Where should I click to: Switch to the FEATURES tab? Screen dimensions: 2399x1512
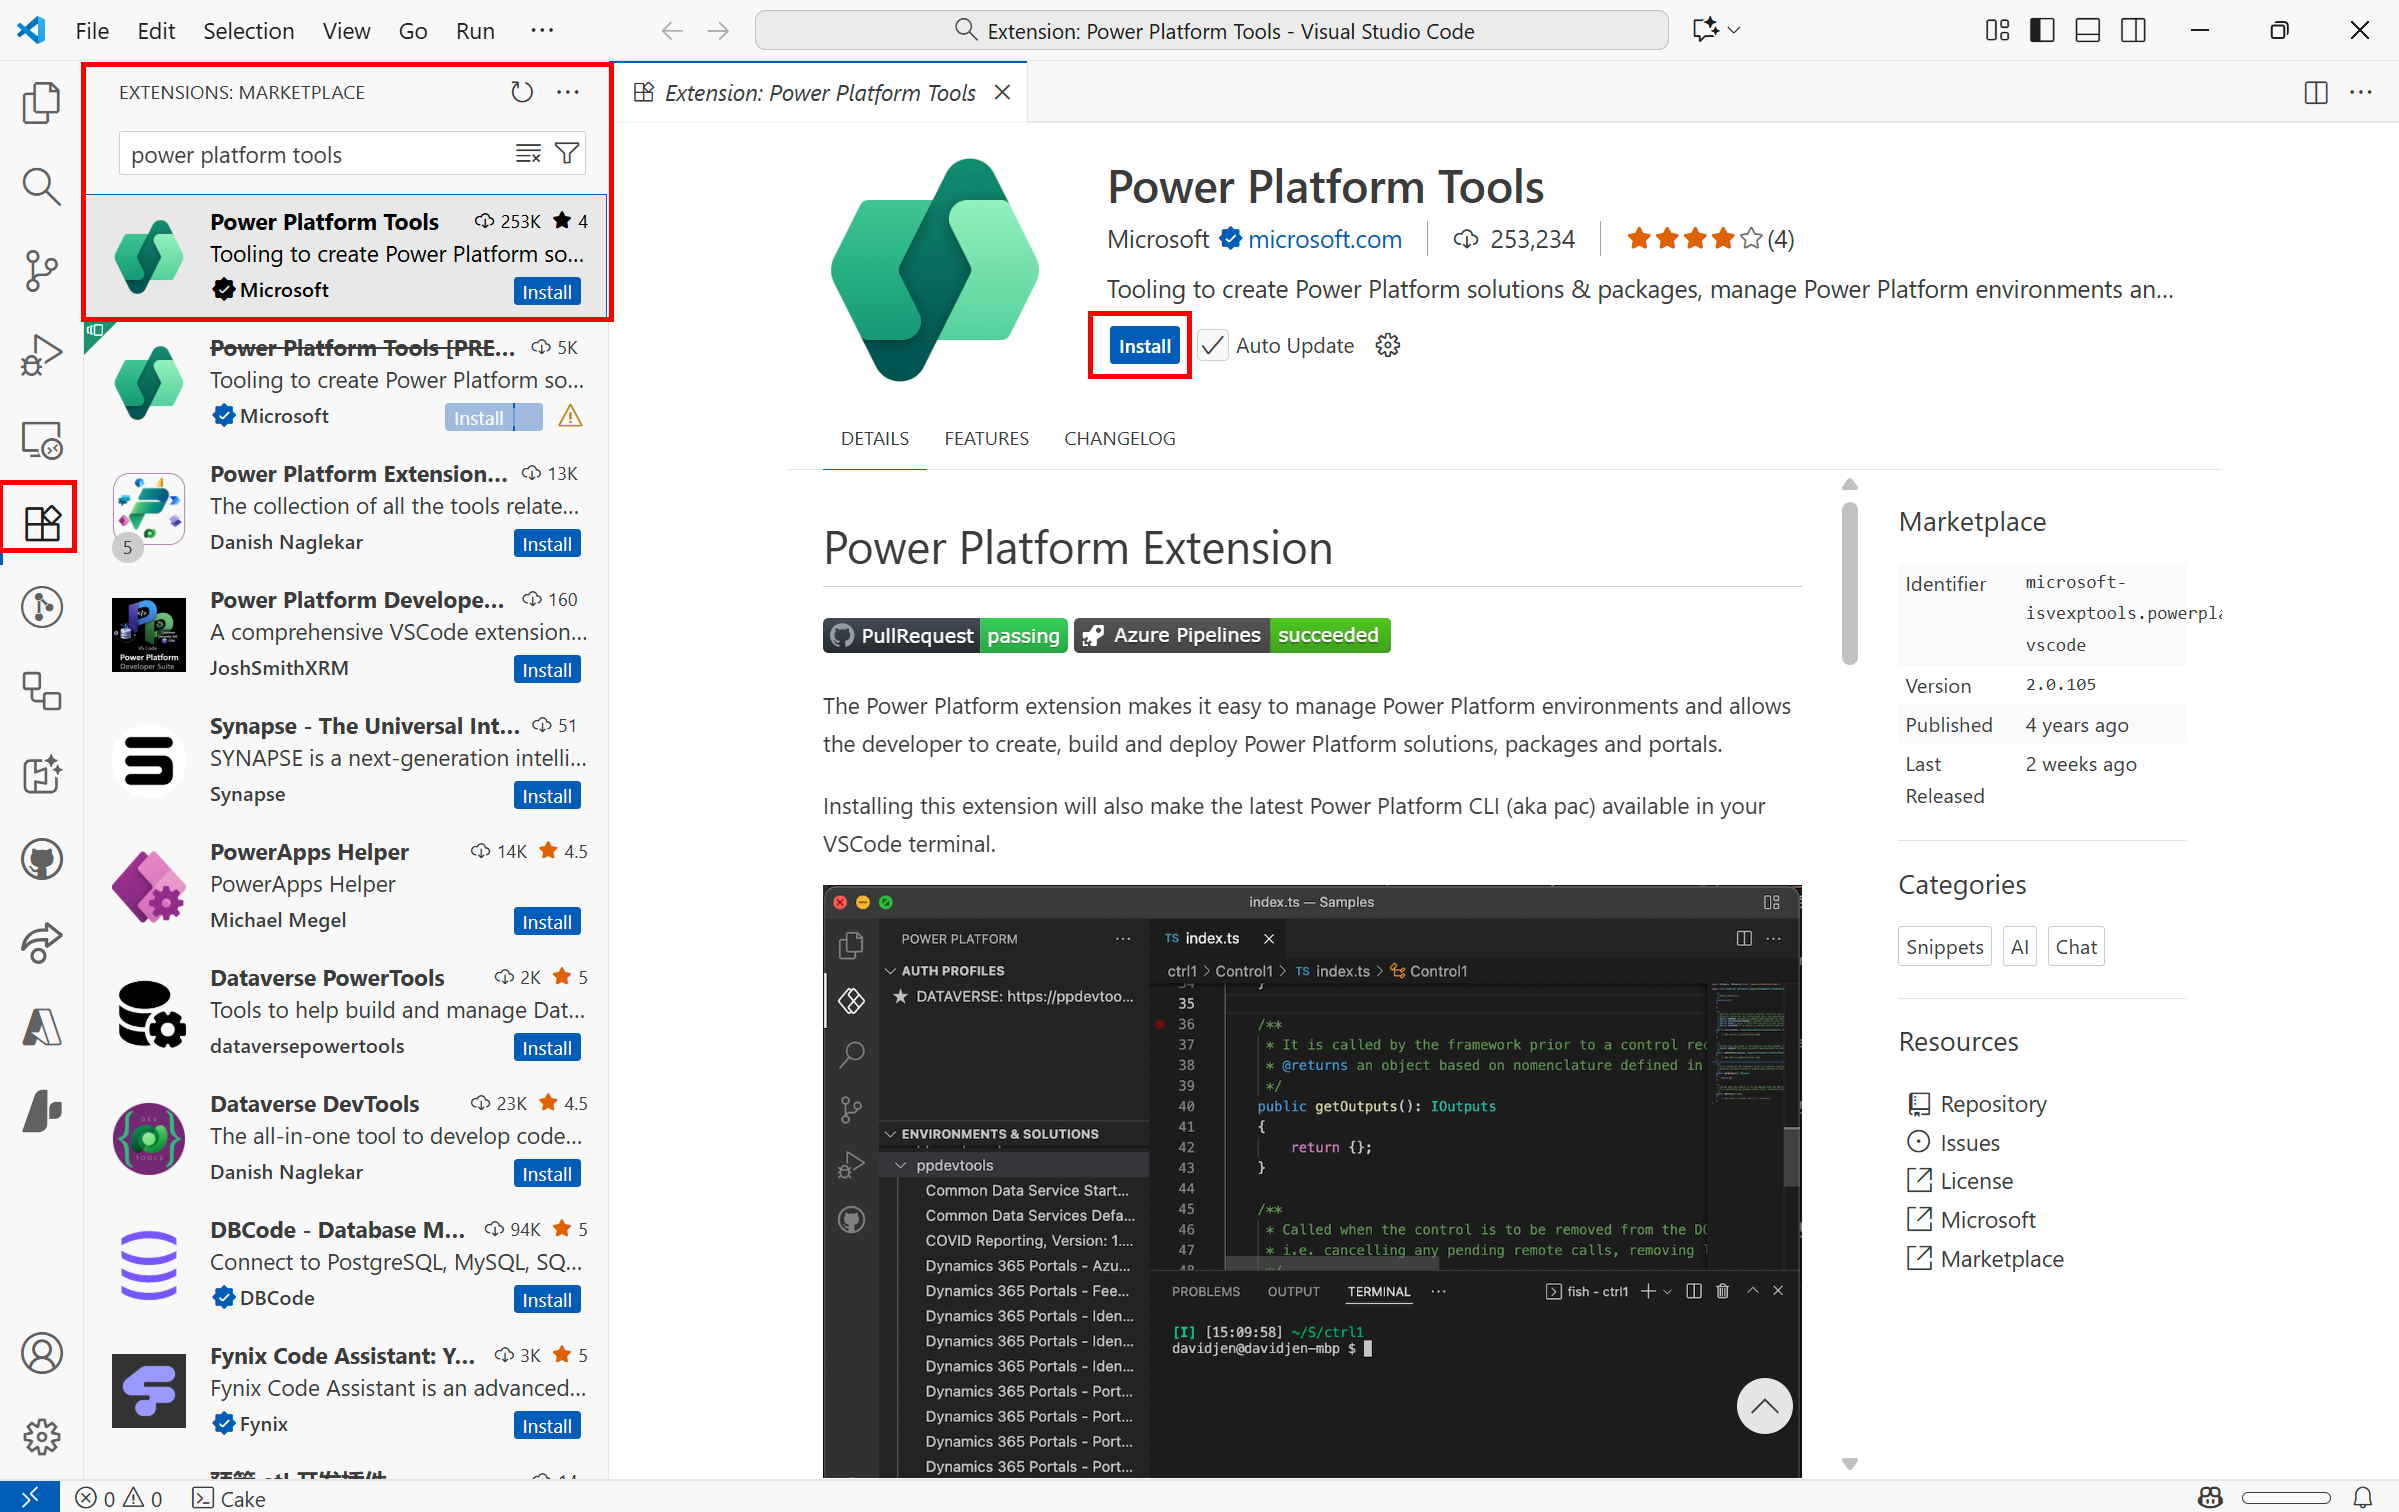[986, 438]
